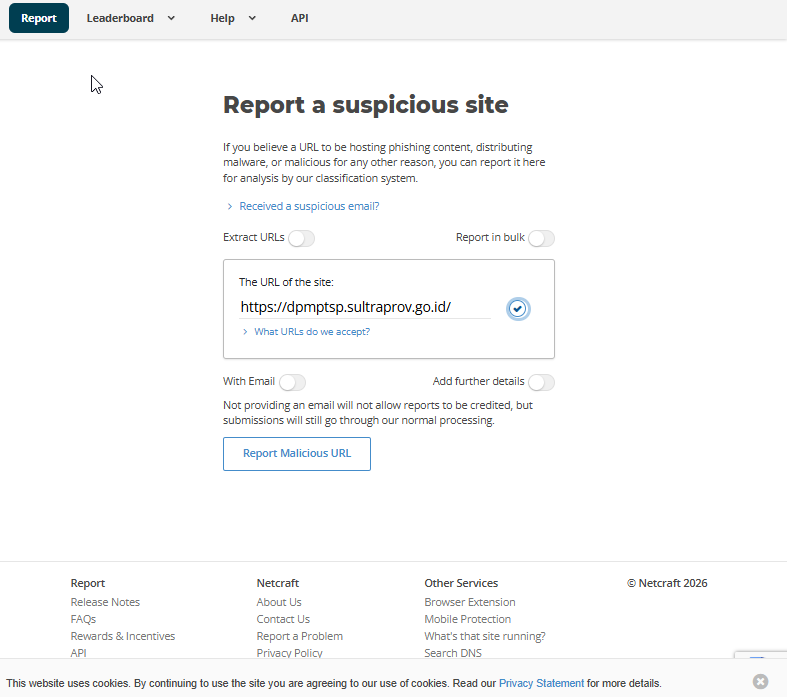Open the API link in footer
Viewport: 787px width, 697px height.
pos(78,653)
